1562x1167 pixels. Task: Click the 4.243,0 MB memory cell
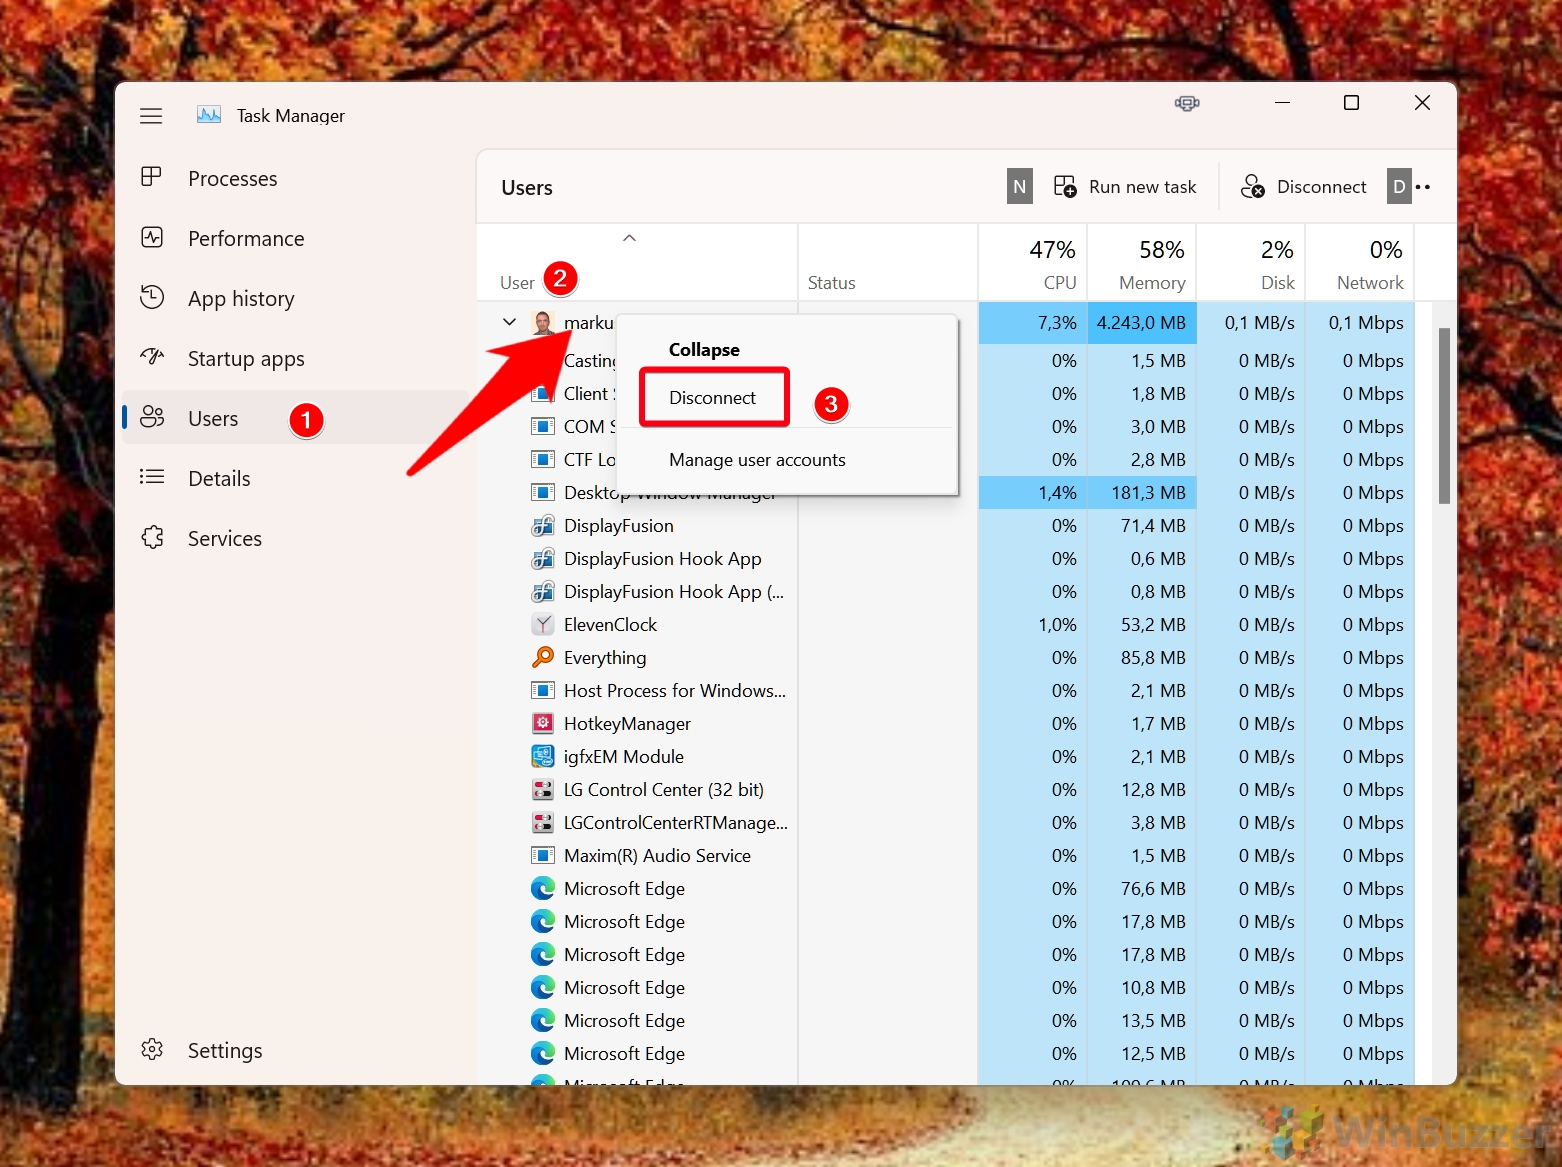(1142, 323)
